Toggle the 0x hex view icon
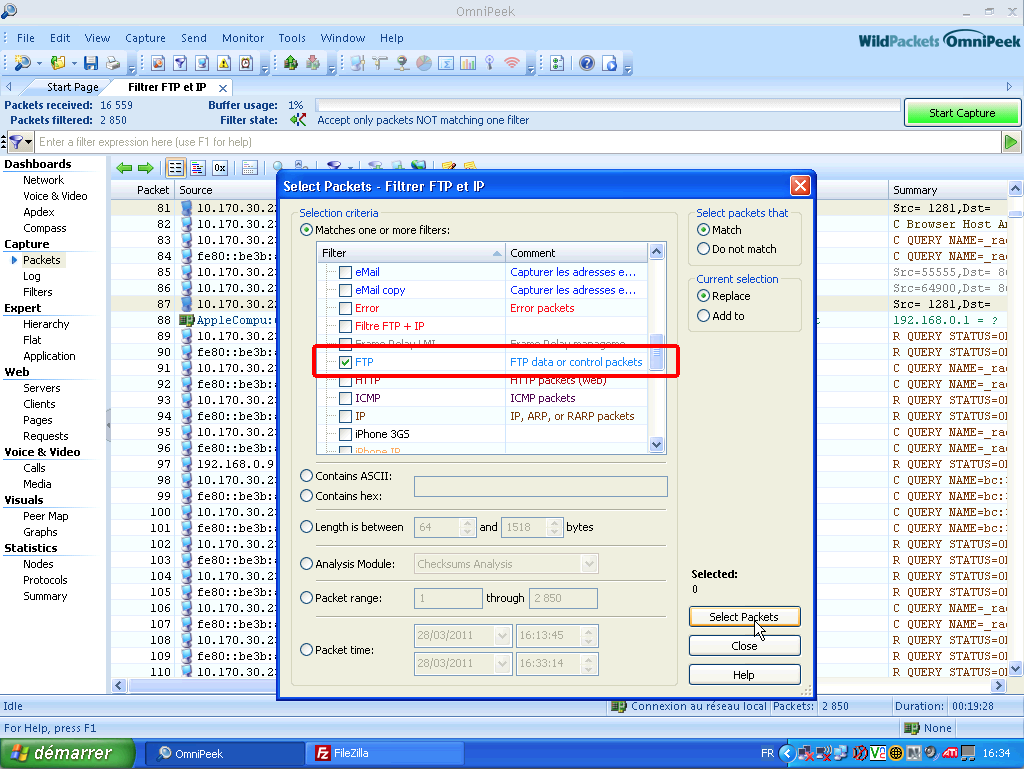Image resolution: width=1024 pixels, height=769 pixels. click(x=220, y=168)
